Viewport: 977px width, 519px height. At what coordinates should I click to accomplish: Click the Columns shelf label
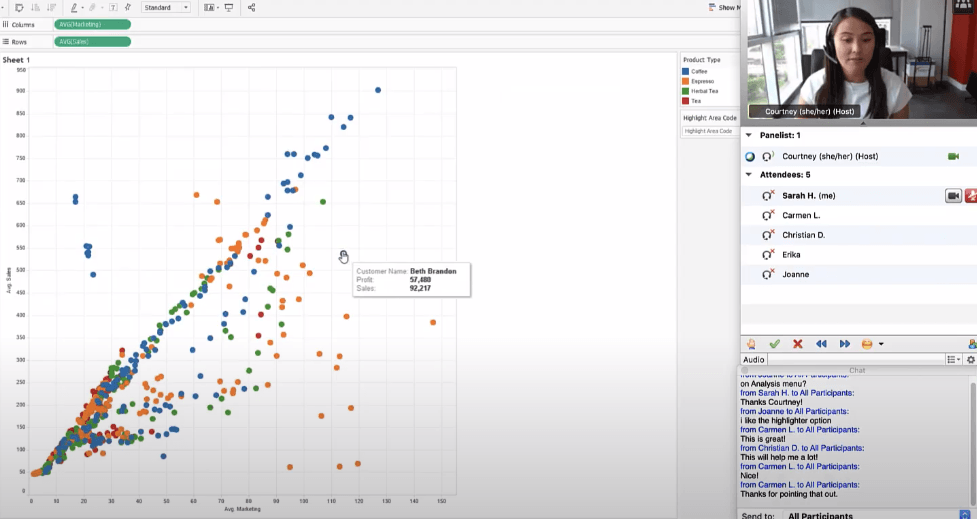click(x=19, y=25)
